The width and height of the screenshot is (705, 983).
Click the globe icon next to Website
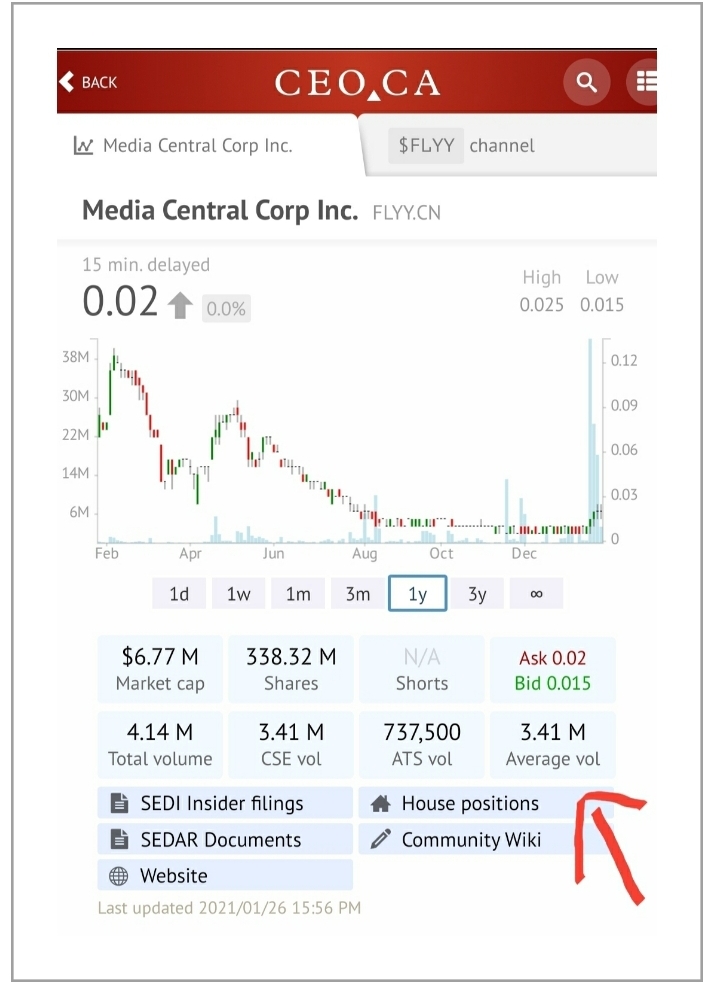point(119,874)
